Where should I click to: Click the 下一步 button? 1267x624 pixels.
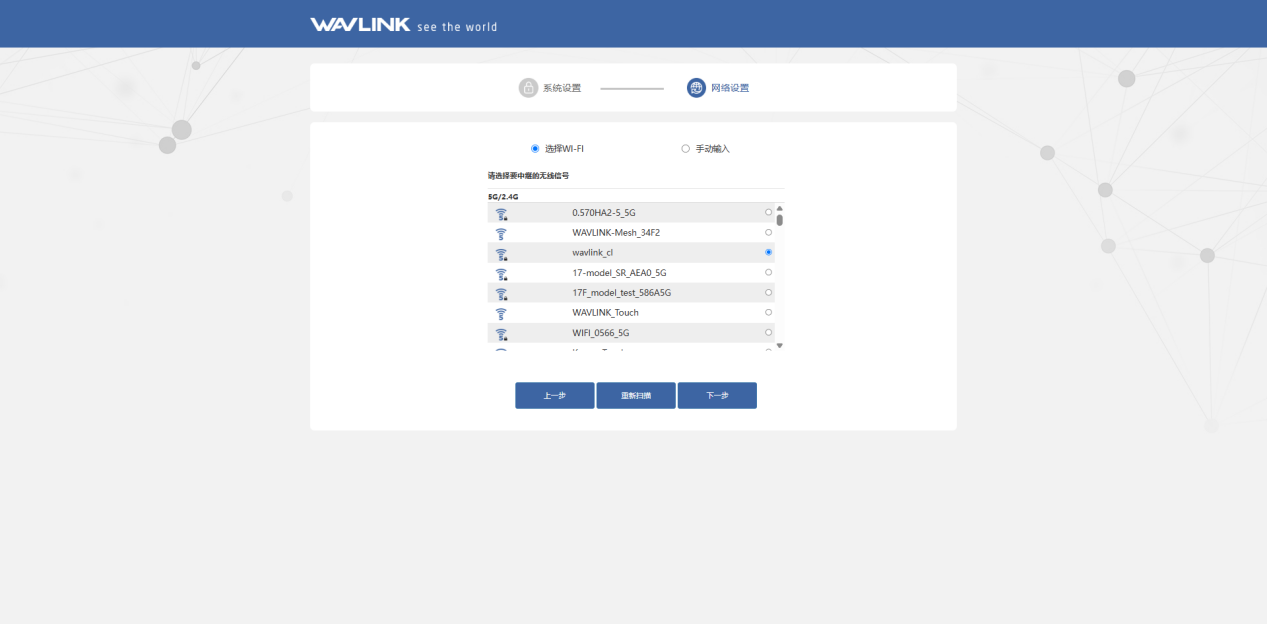(x=717, y=396)
